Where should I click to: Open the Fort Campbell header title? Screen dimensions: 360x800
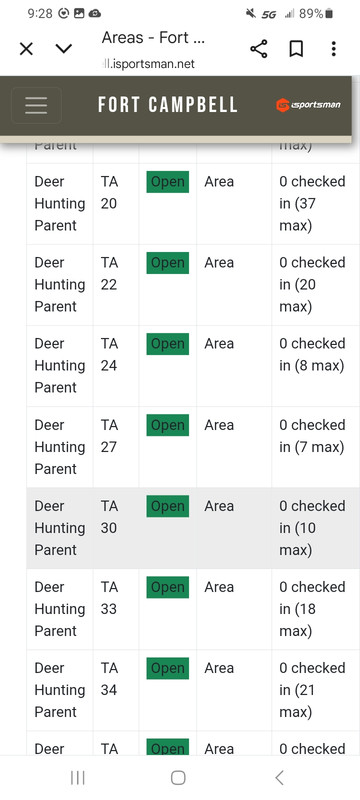pyautogui.click(x=168, y=105)
